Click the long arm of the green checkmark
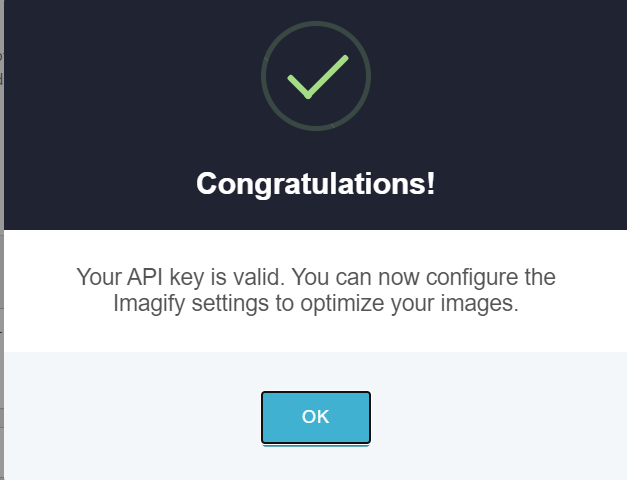The height and width of the screenshot is (480, 627). pyautogui.click(x=328, y=76)
